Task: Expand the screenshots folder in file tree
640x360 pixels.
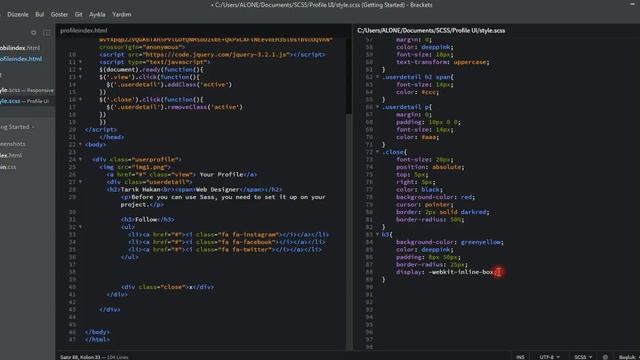Action: click(13, 144)
